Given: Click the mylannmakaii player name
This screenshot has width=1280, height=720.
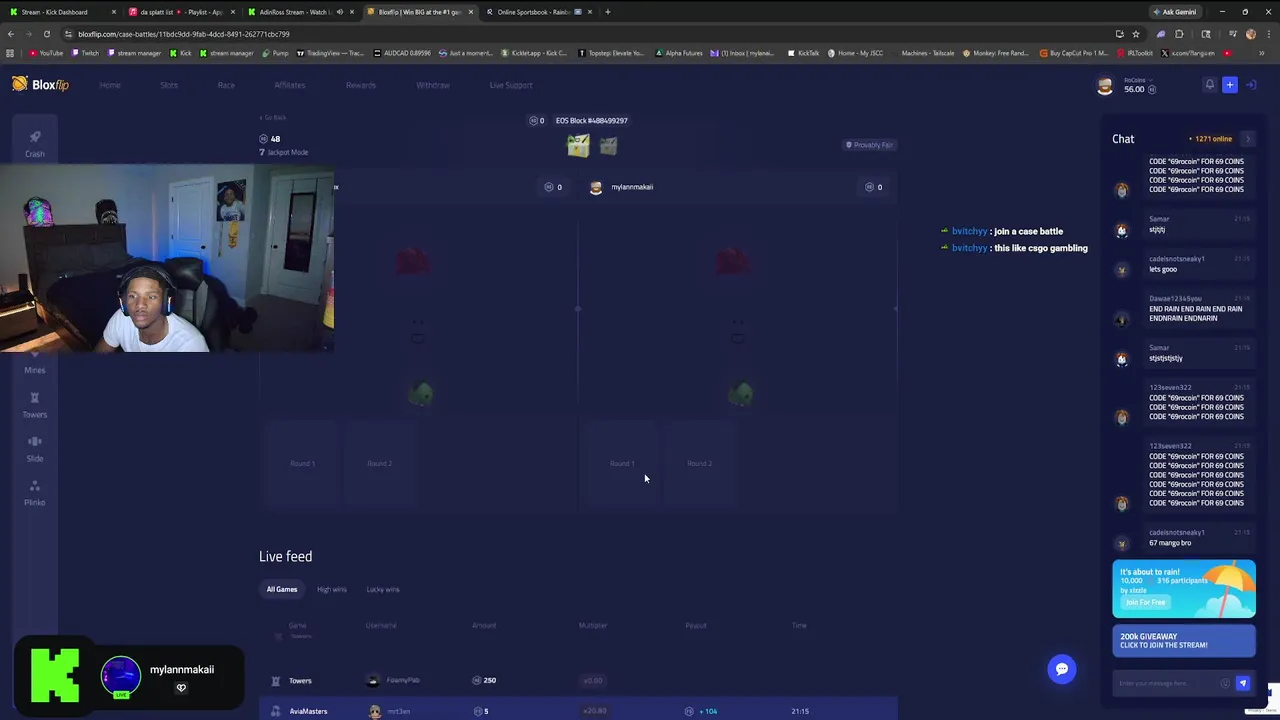Looking at the screenshot, I should 632,187.
